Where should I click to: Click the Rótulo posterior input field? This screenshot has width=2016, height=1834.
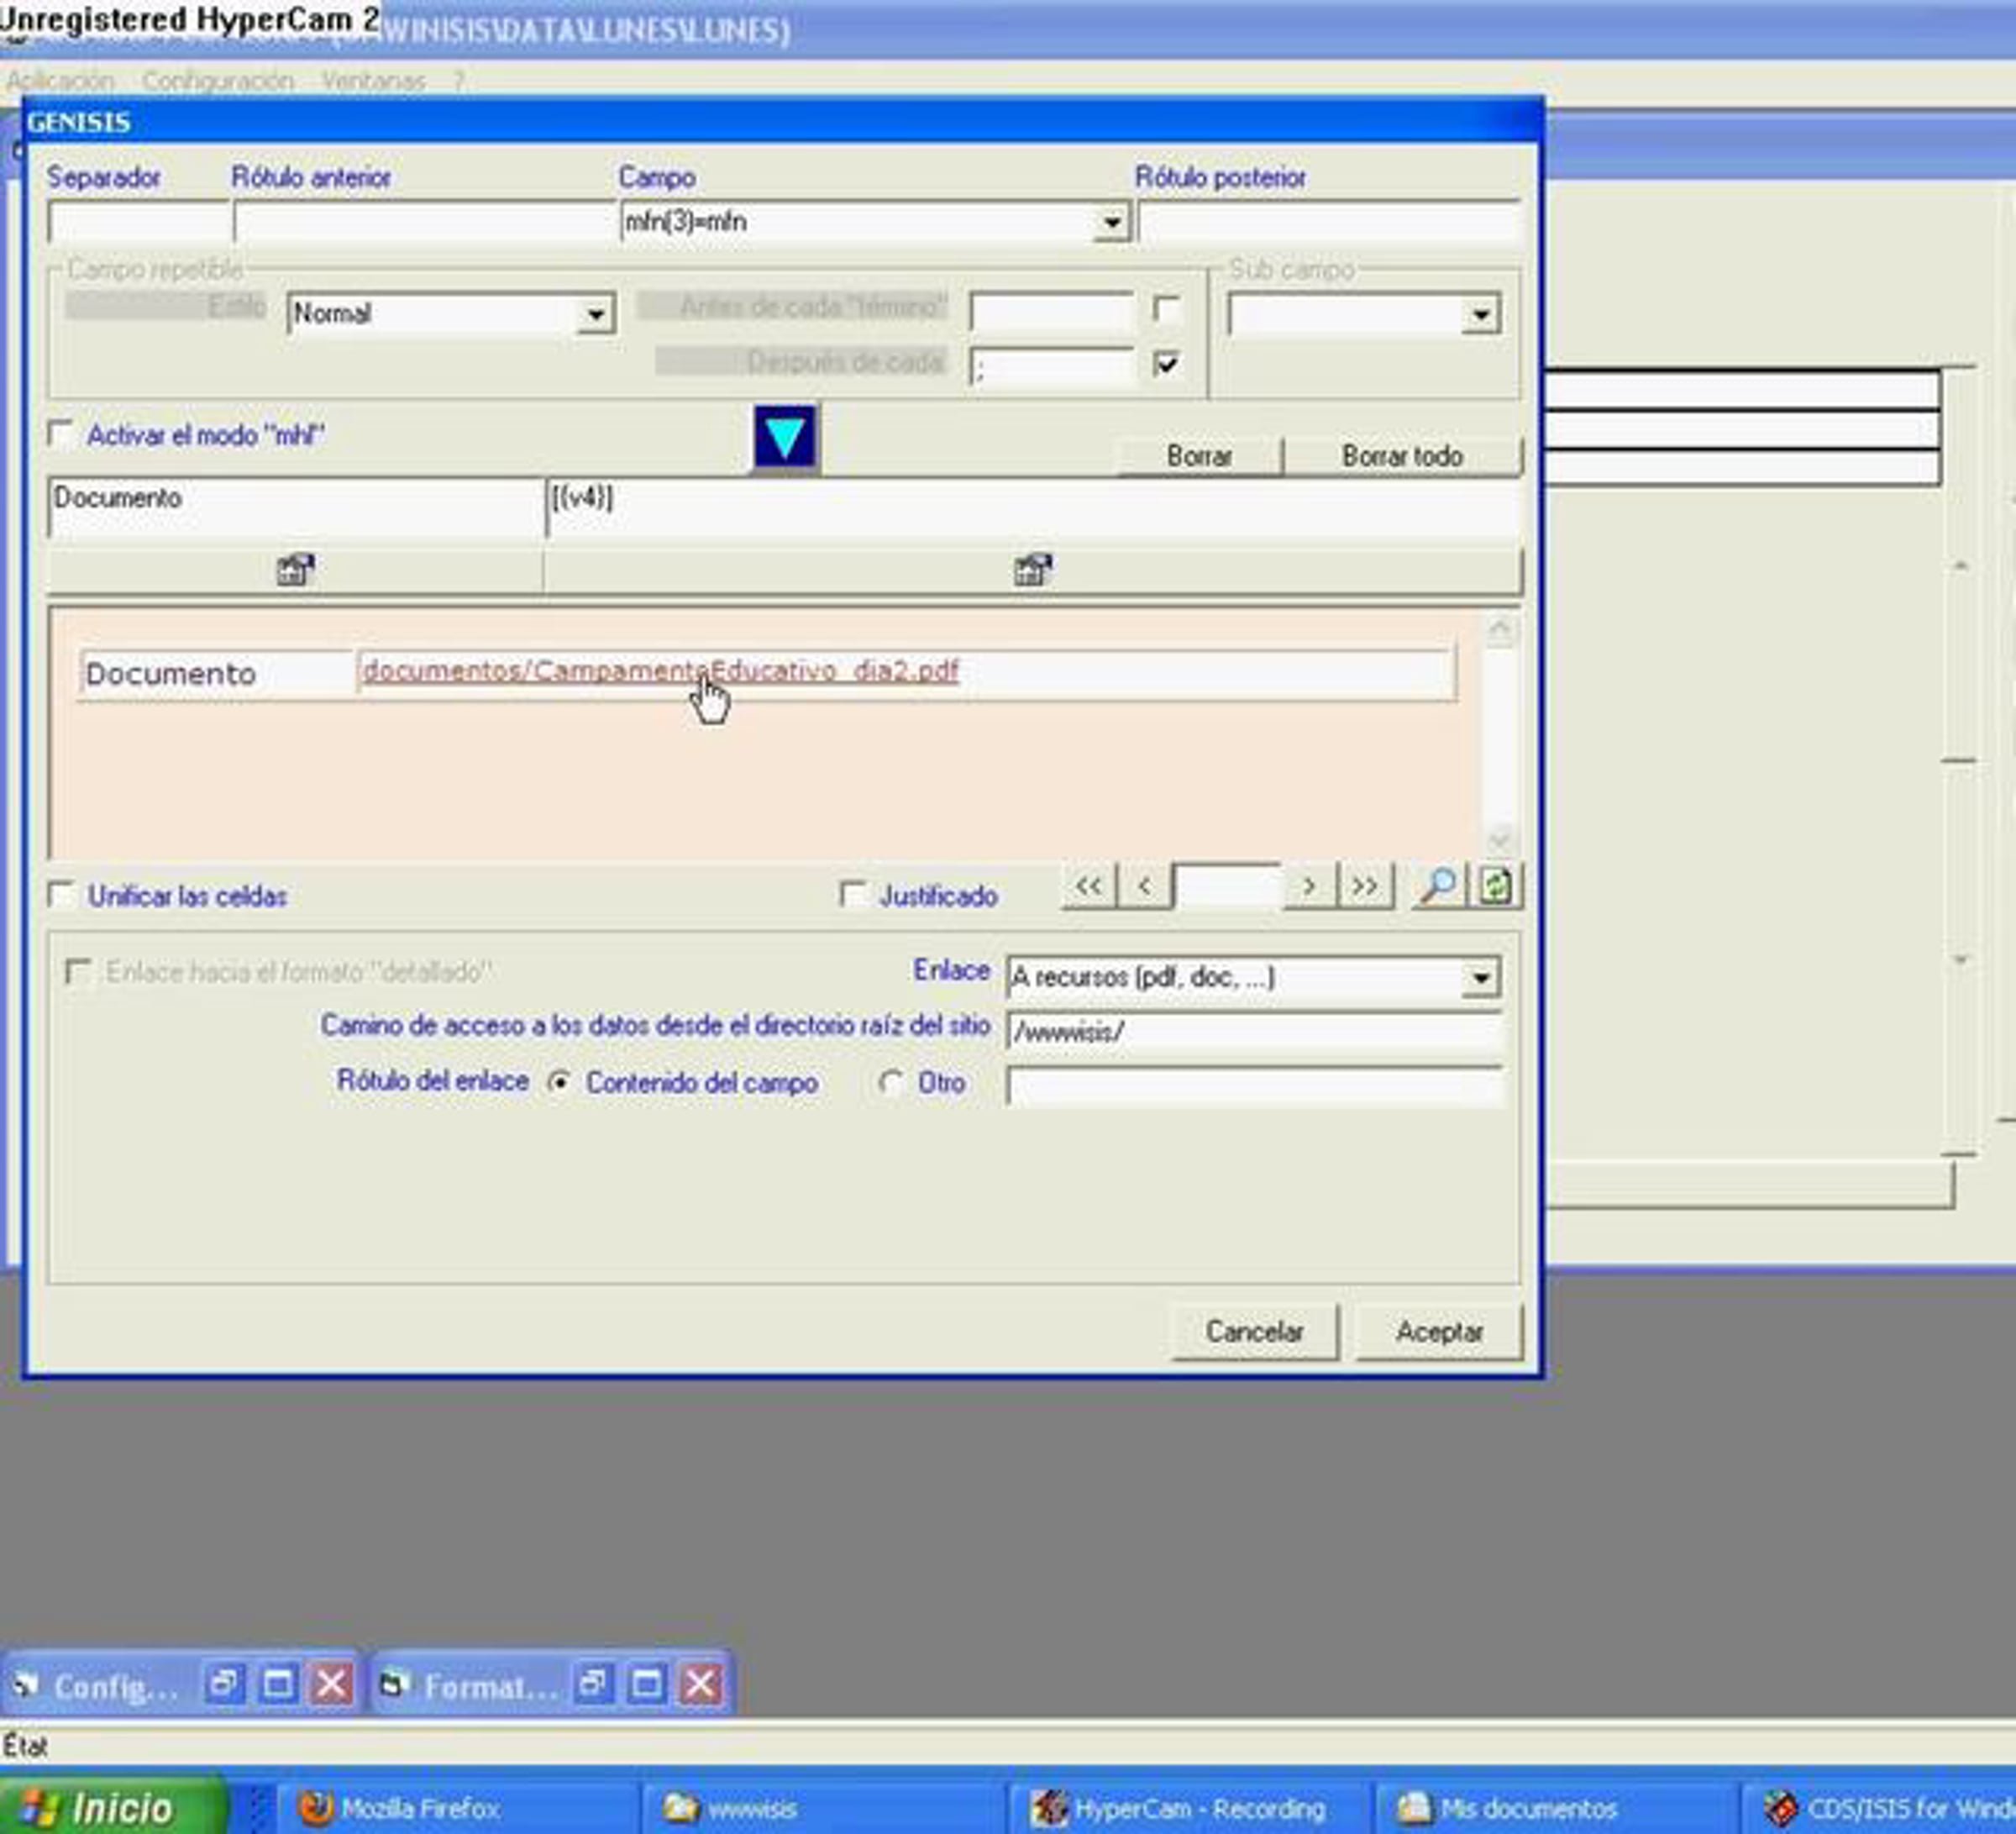1330,222
